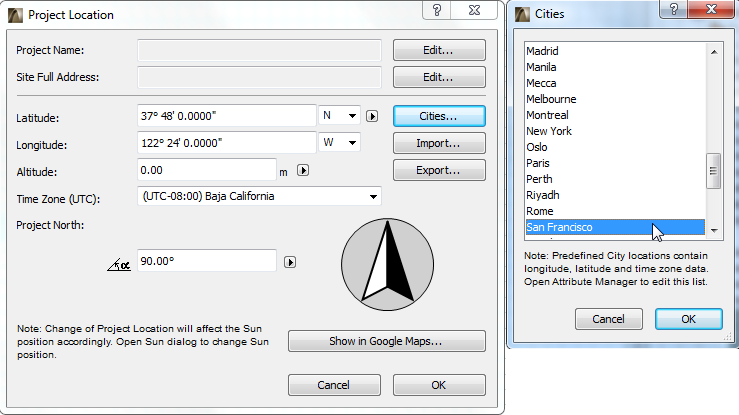Click the Project Name text field
The image size is (739, 415).
point(259,50)
